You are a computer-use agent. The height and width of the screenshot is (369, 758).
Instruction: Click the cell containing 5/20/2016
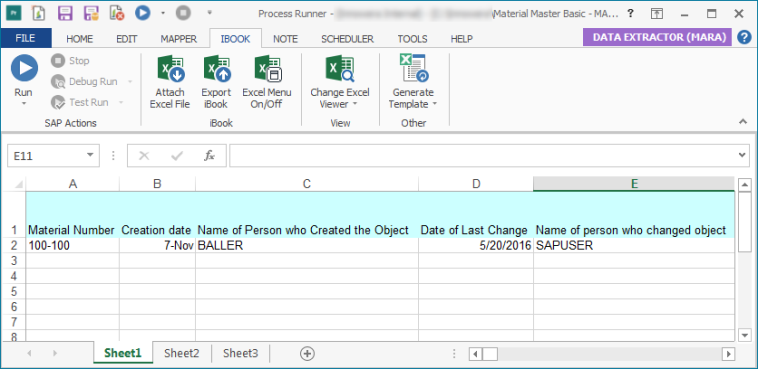pyautogui.click(x=476, y=246)
